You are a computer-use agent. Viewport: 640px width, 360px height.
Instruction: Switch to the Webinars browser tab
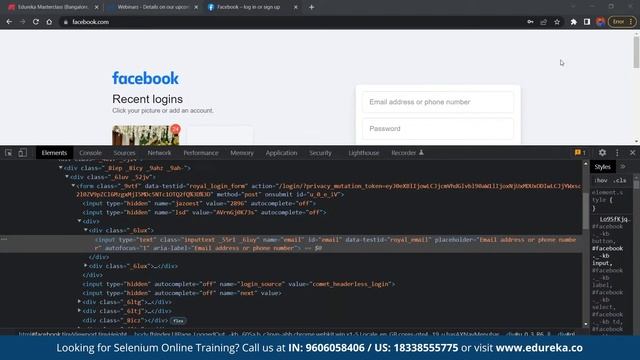(152, 7)
